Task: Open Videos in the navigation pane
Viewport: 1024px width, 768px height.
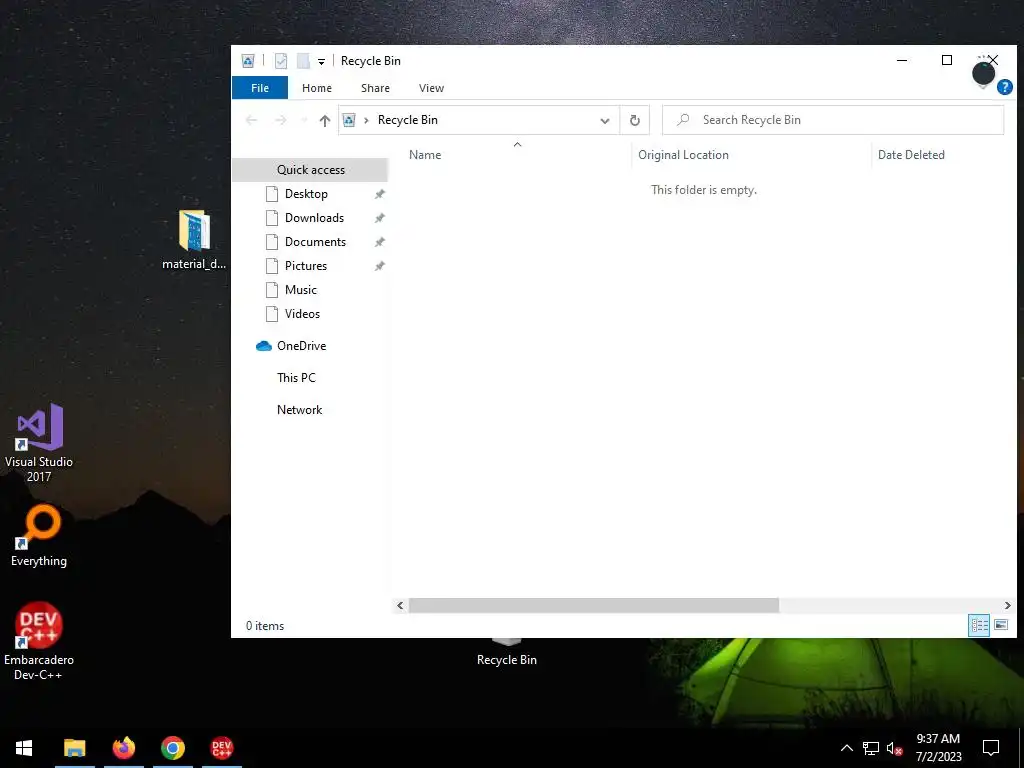Action: tap(302, 314)
